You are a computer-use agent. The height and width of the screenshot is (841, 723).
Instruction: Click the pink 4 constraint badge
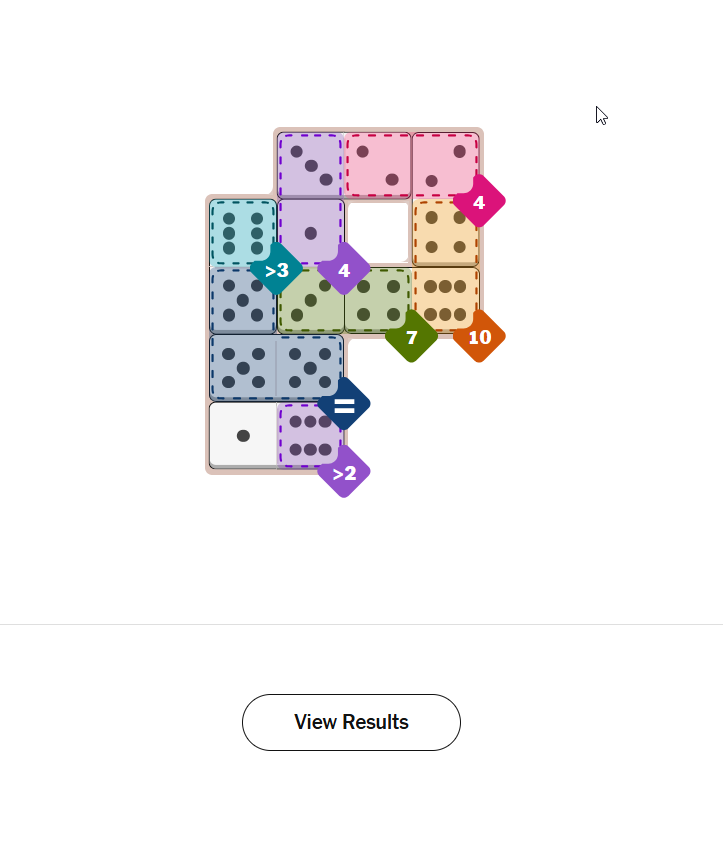(x=479, y=202)
